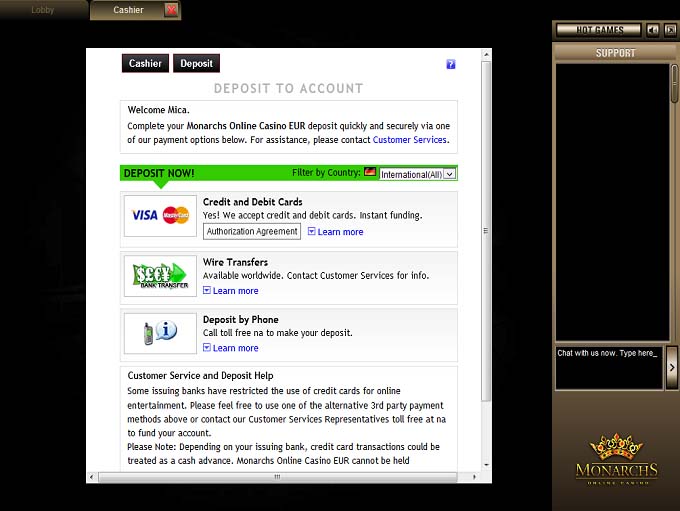Open the Hot Games button
Screen dimensions: 680x511
tap(599, 30)
